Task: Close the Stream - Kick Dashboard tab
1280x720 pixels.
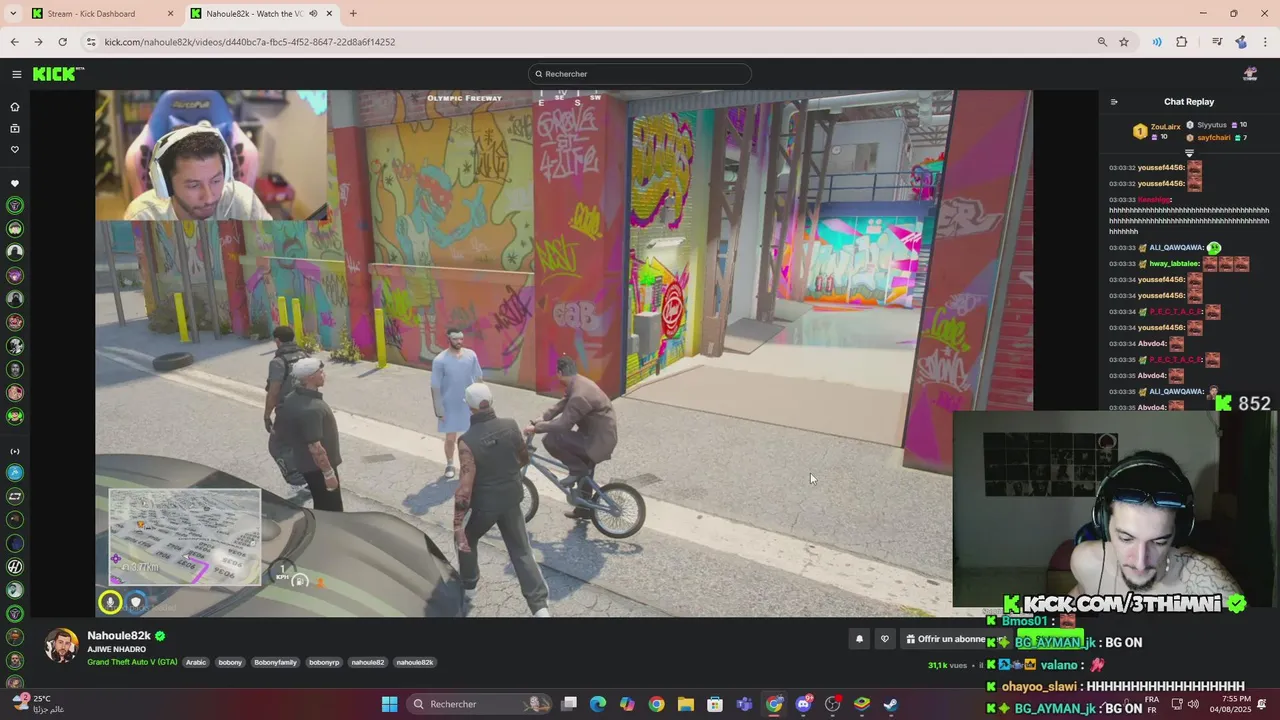Action: pyautogui.click(x=170, y=14)
